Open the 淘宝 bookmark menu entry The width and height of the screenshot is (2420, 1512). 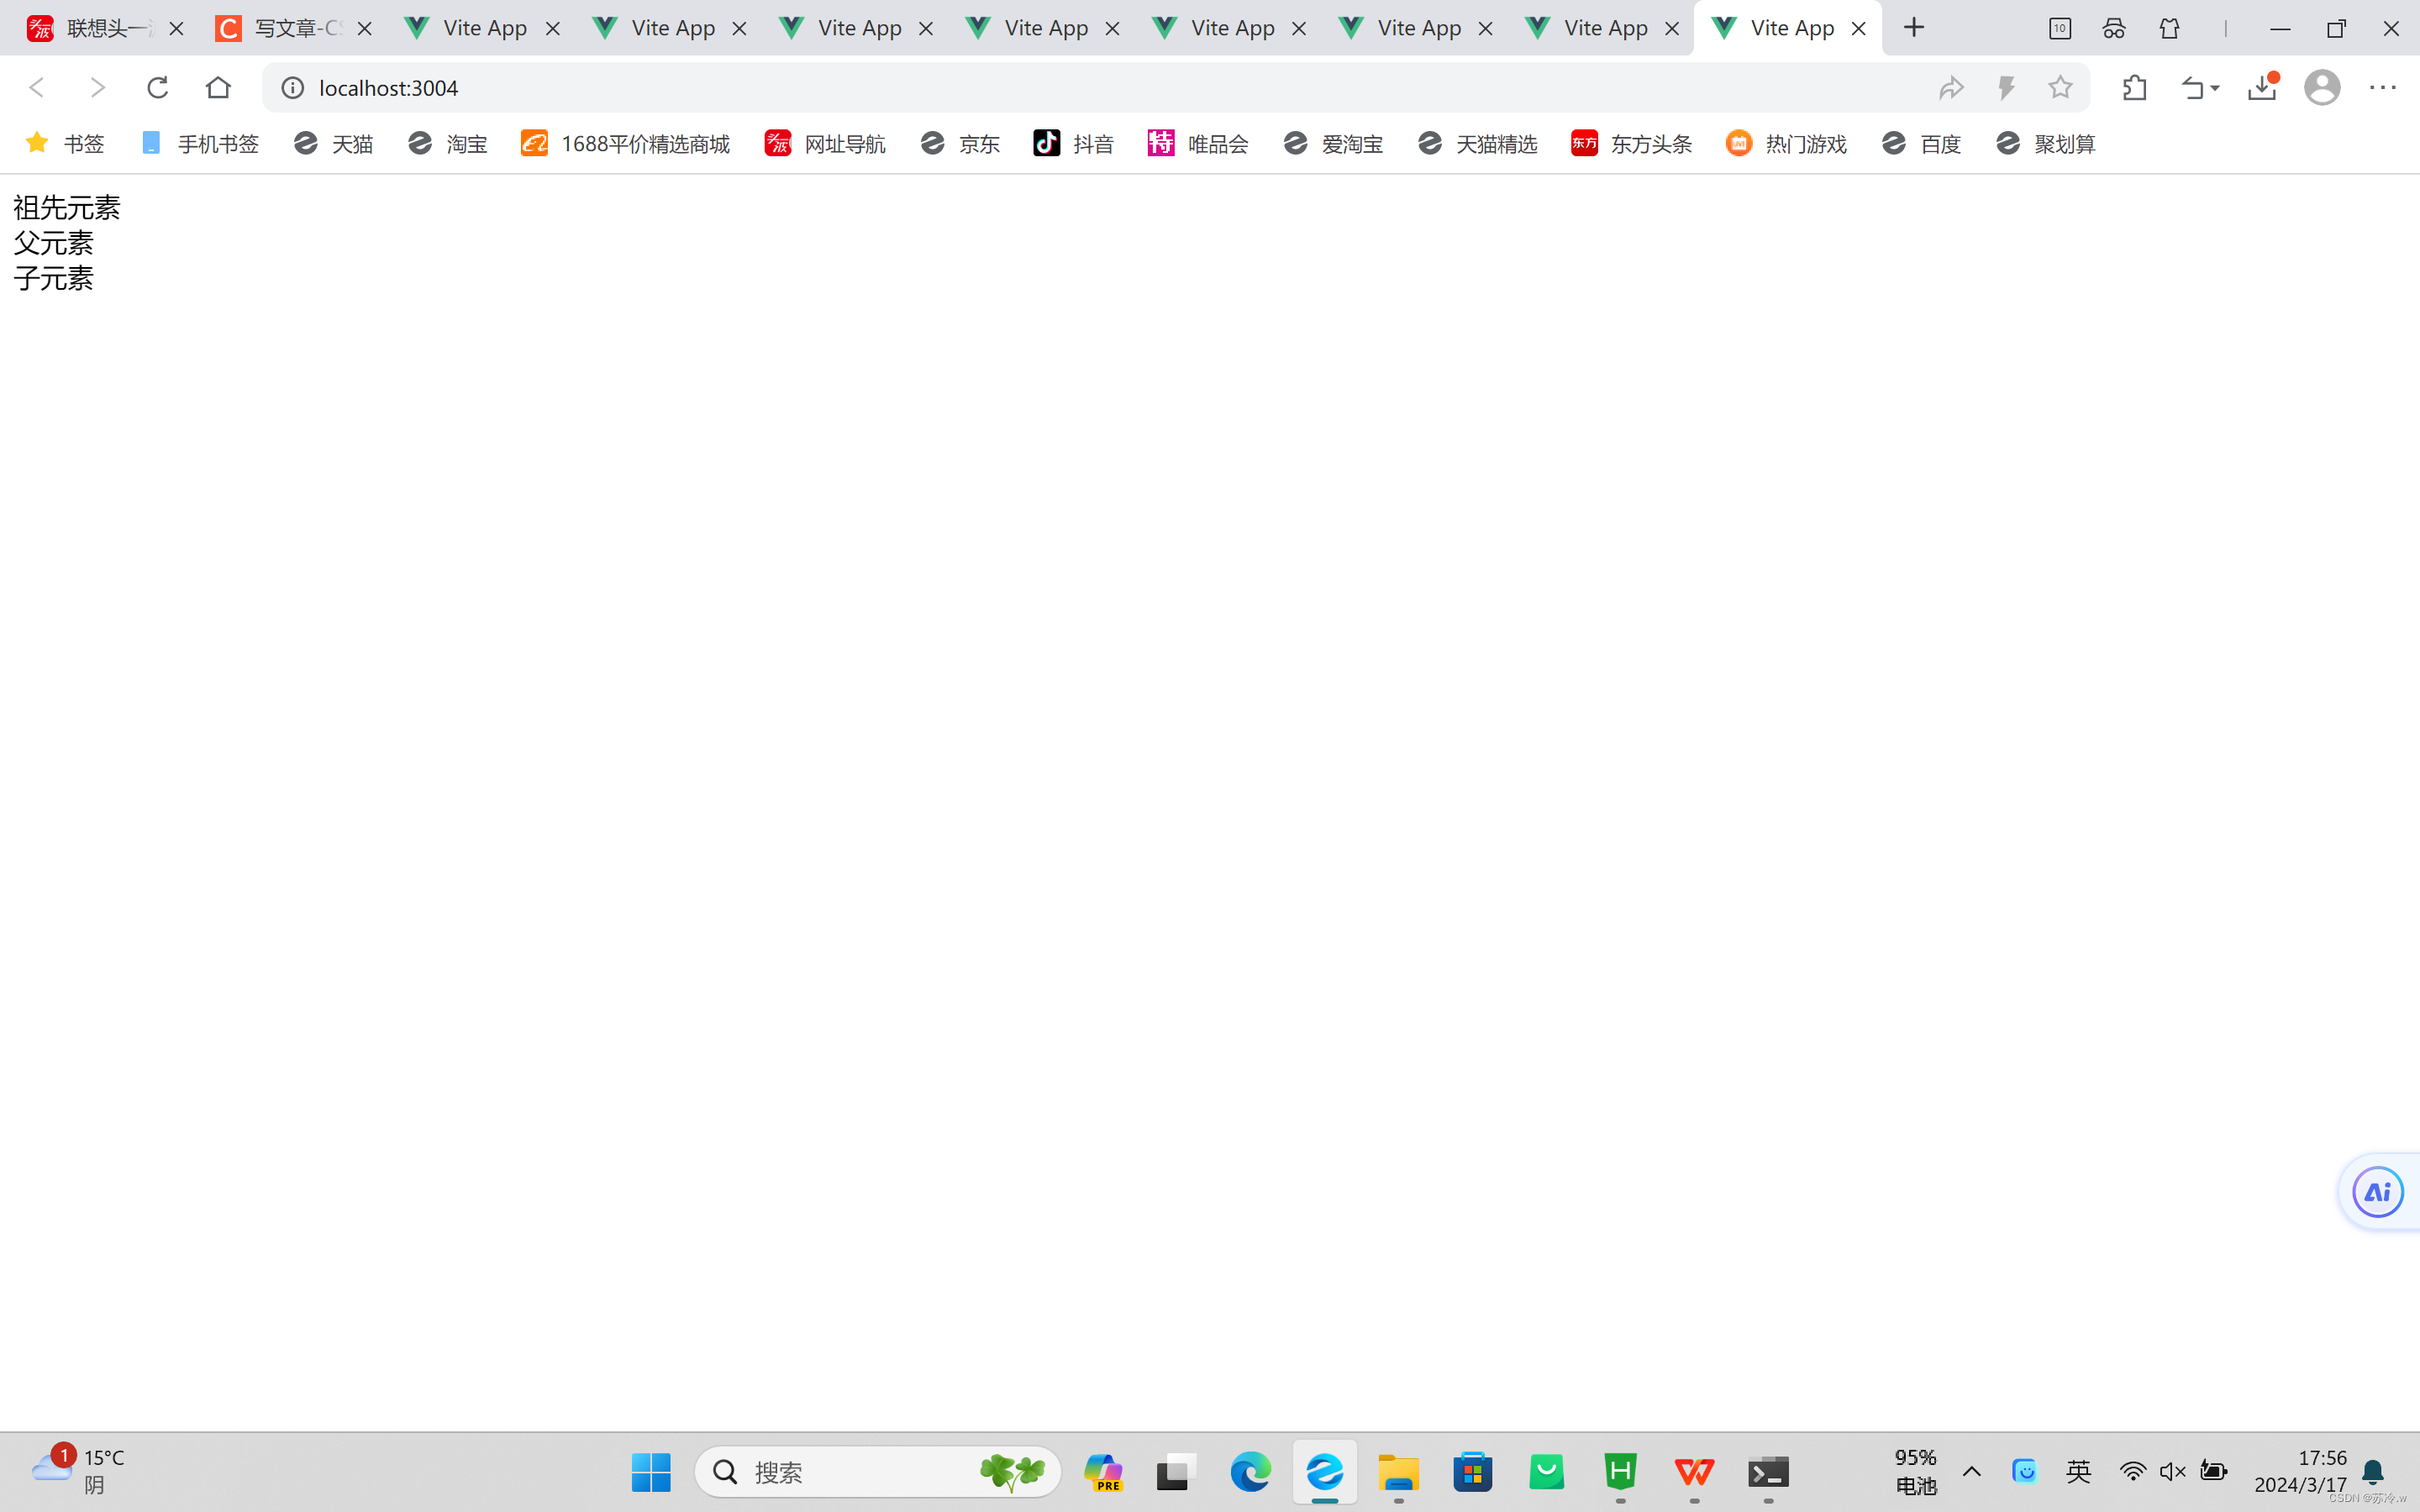(445, 143)
